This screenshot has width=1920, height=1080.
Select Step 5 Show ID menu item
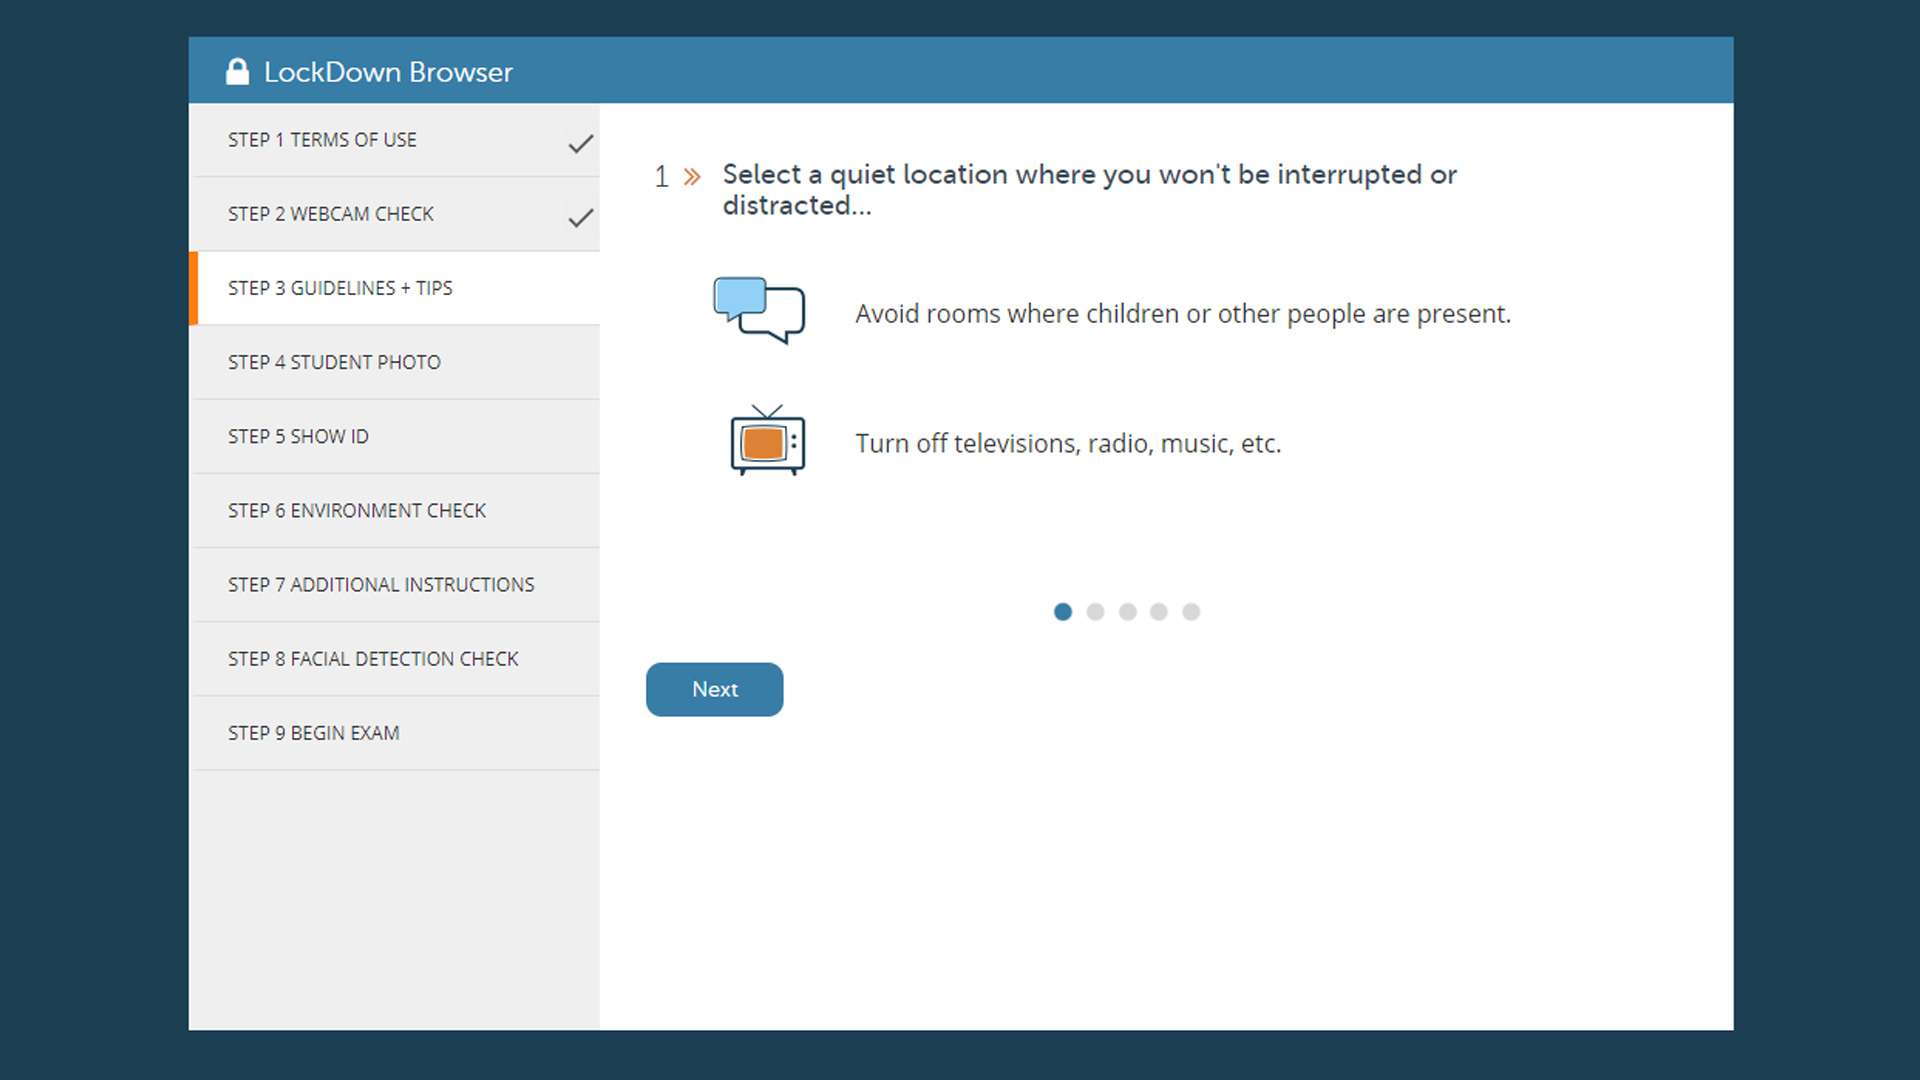coord(394,436)
